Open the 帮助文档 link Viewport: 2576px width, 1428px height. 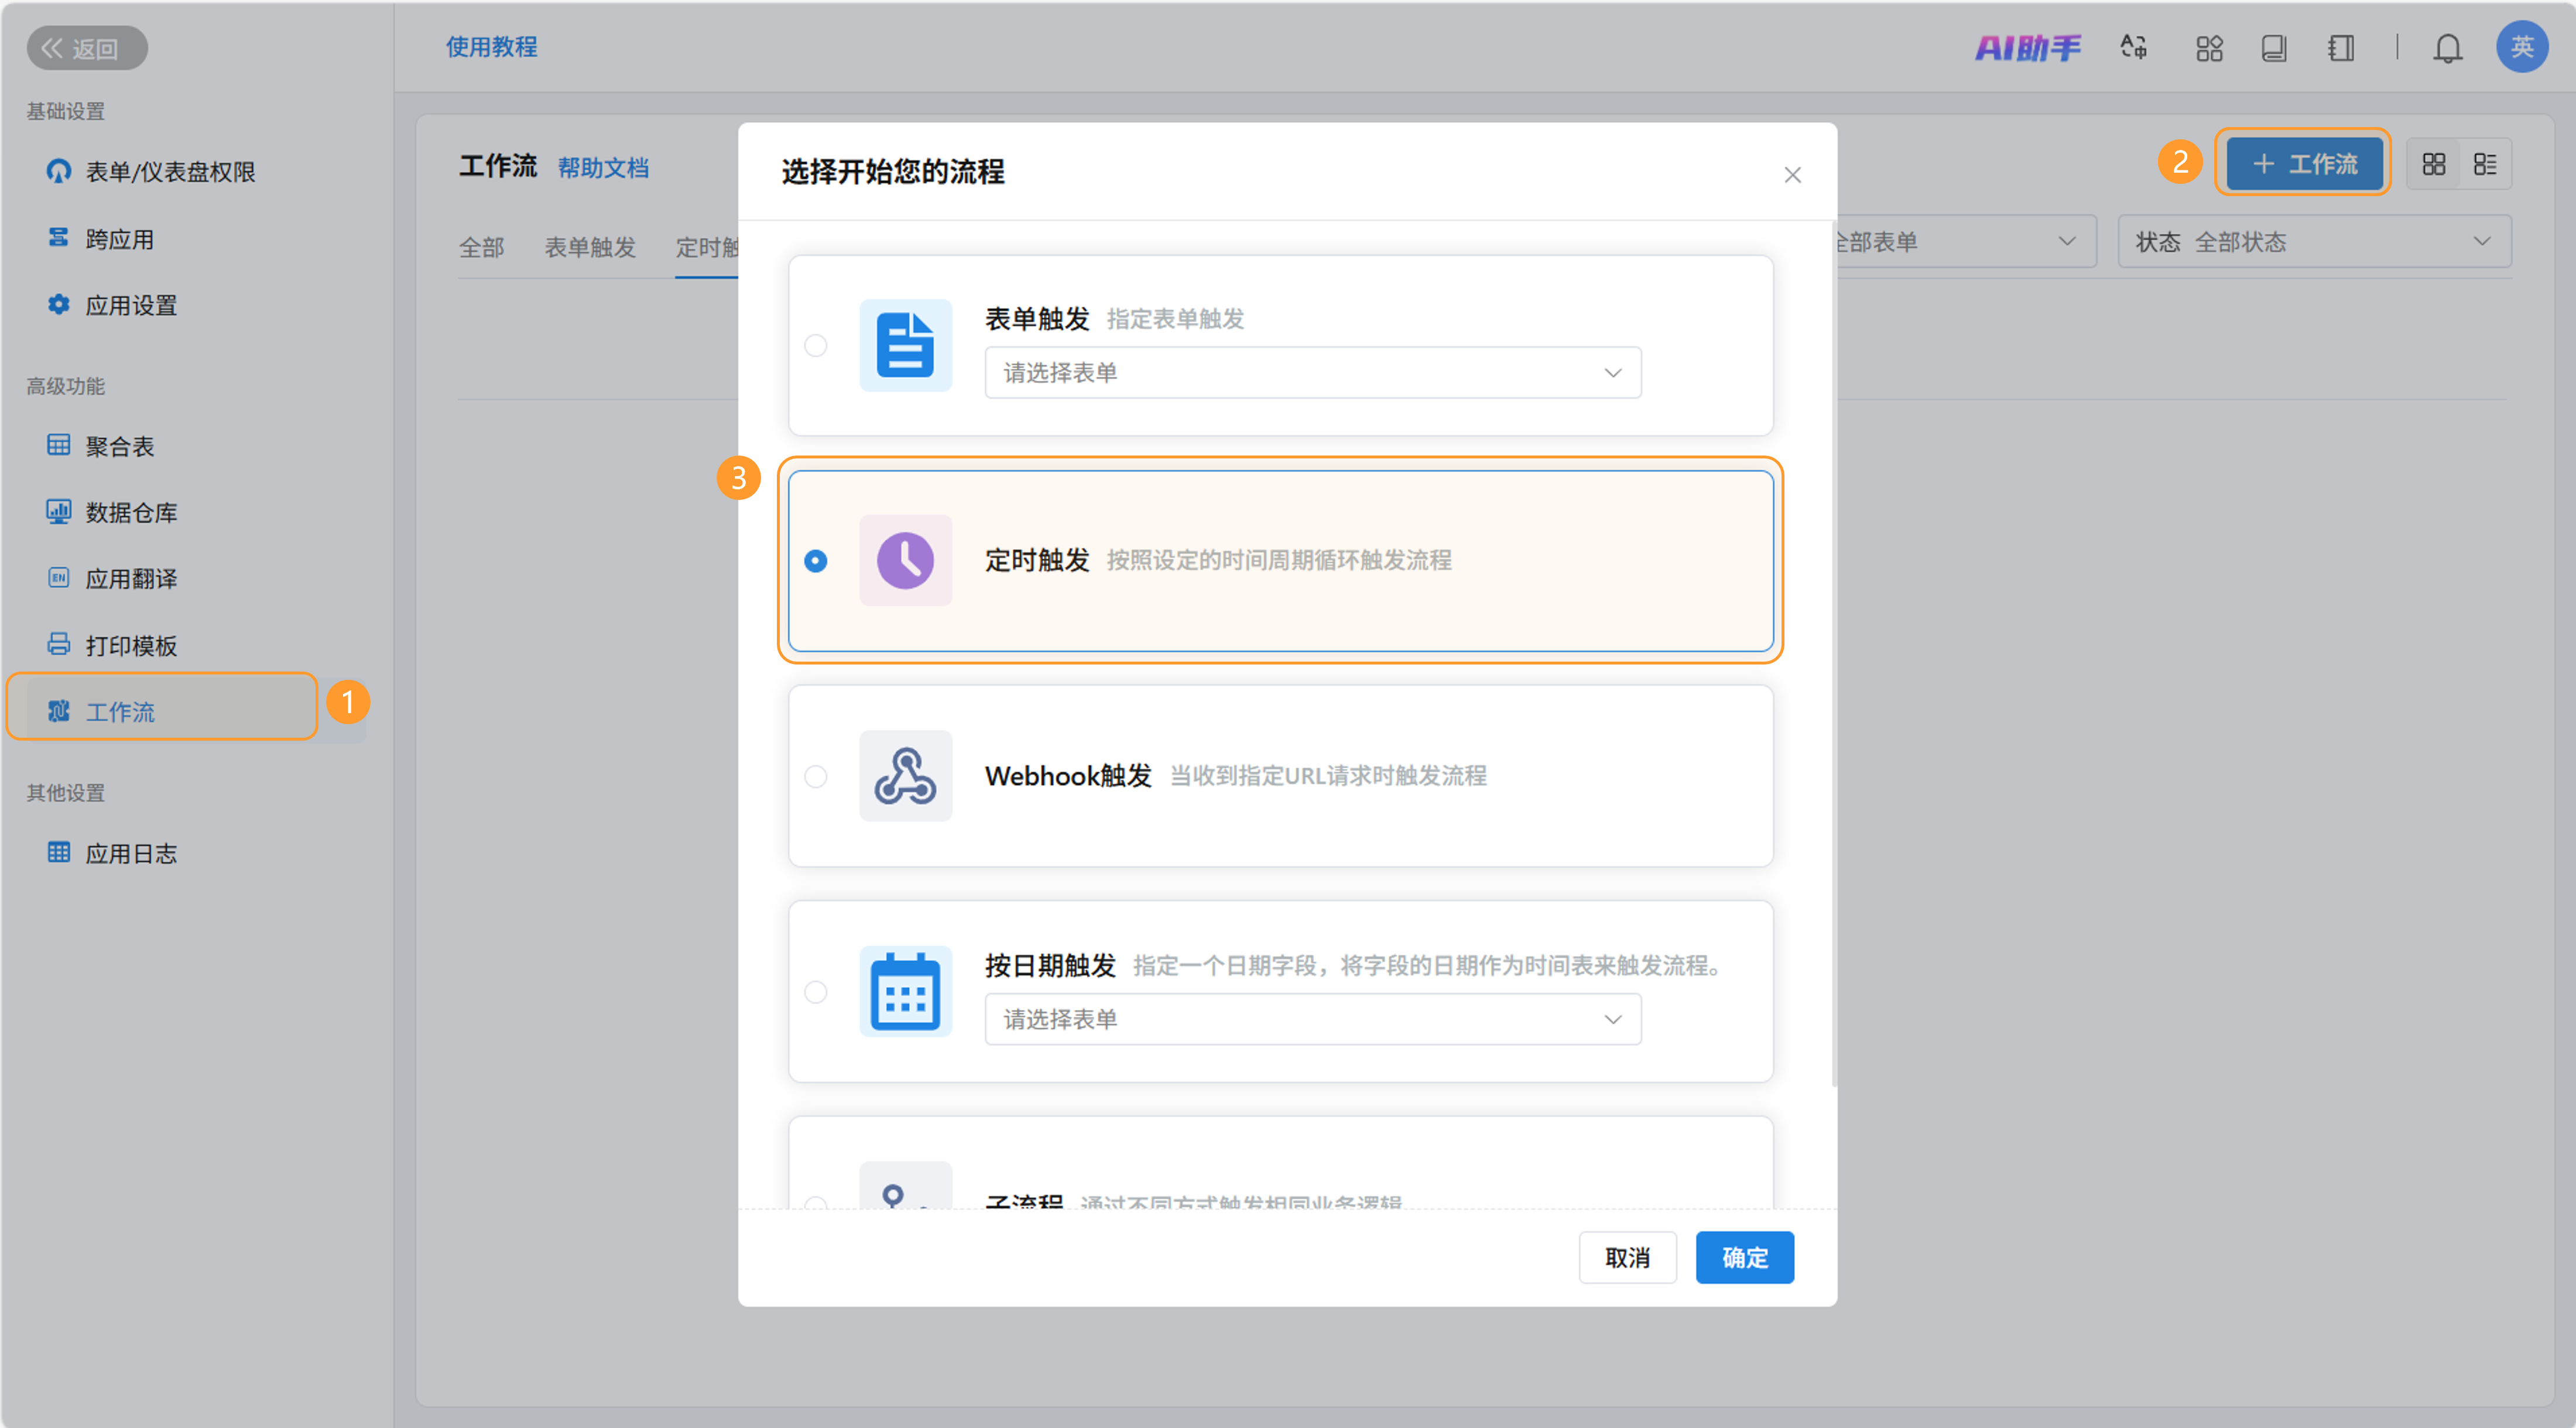(603, 168)
